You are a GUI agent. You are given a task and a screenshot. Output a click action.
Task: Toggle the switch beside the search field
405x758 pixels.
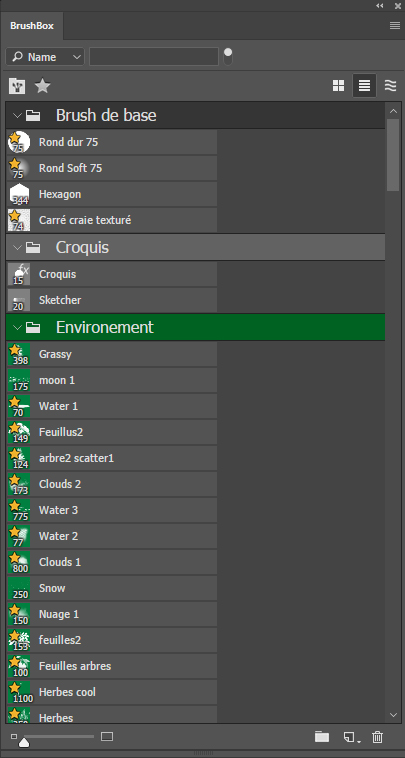point(228,56)
